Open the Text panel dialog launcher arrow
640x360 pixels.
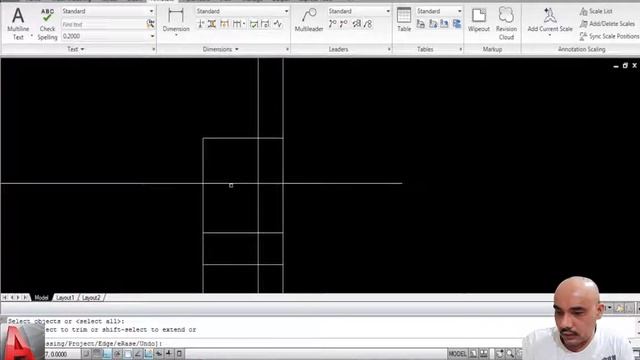[x=153, y=49]
